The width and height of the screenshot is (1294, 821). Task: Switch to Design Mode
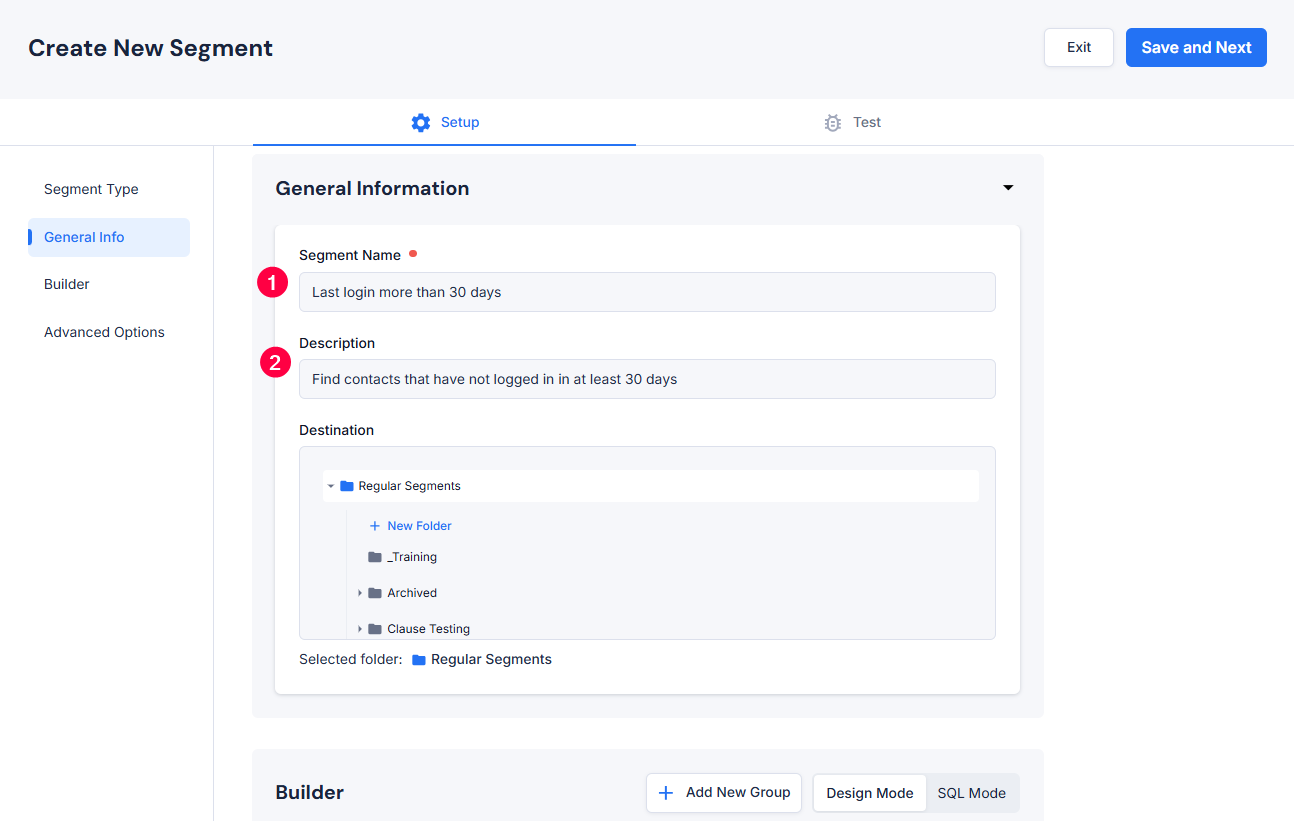[x=870, y=793]
